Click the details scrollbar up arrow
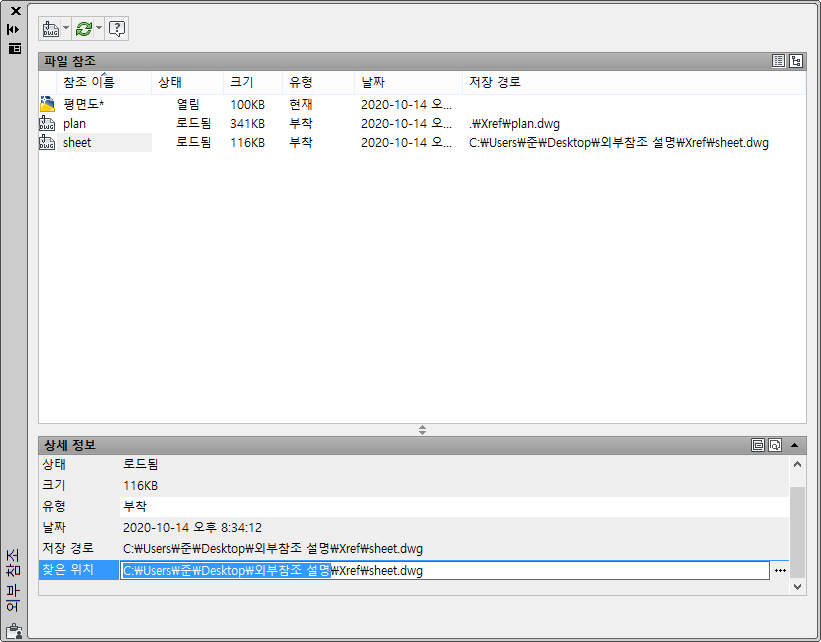821x642 pixels. click(x=797, y=464)
